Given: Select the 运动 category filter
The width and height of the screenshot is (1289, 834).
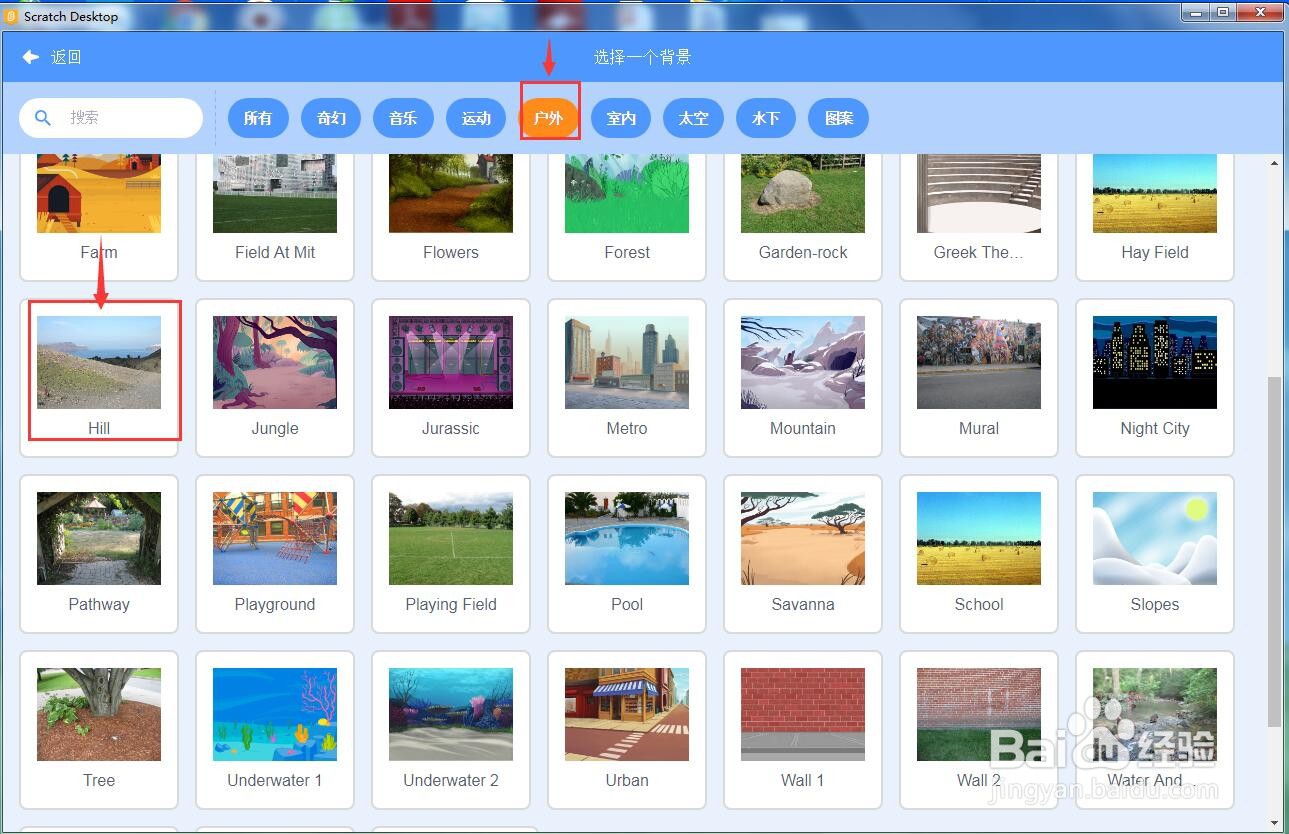Looking at the screenshot, I should (476, 118).
